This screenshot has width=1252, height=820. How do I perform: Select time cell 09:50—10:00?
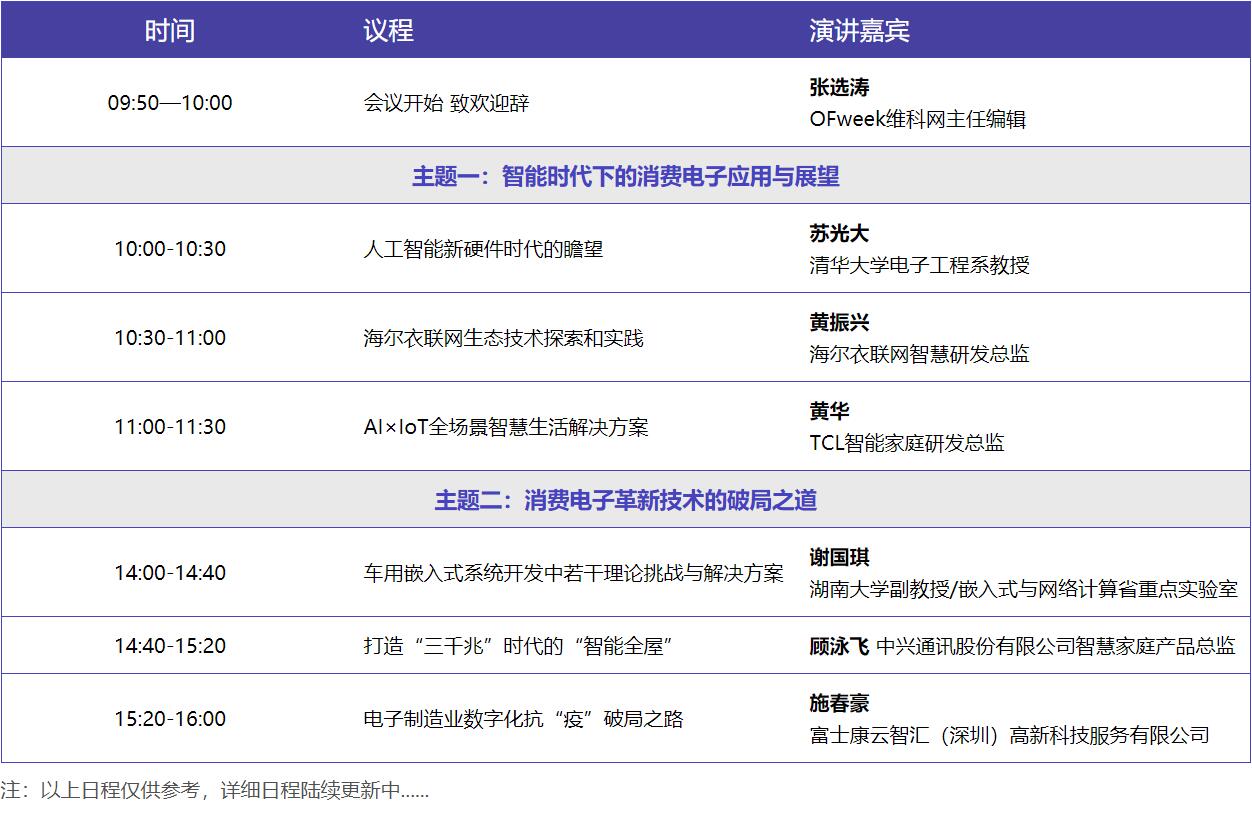point(170,103)
